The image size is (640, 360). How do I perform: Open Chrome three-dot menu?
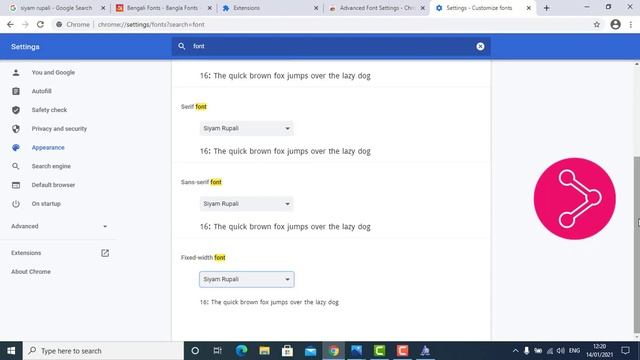(x=631, y=24)
